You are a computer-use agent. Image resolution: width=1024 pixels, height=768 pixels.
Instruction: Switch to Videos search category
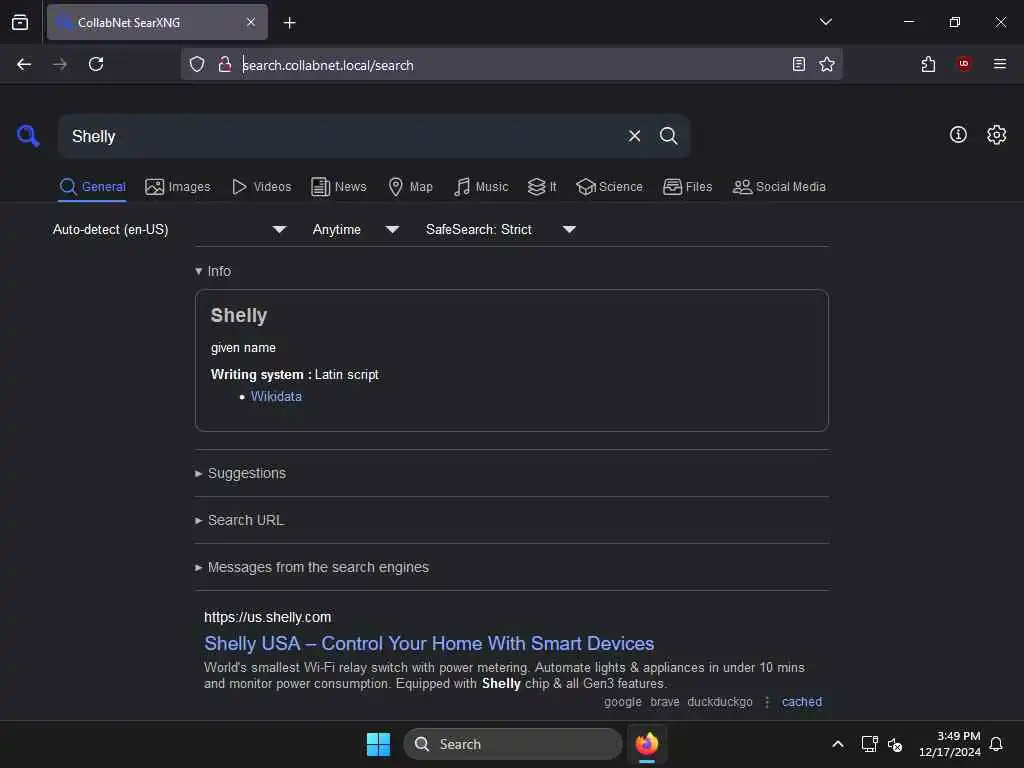(261, 187)
